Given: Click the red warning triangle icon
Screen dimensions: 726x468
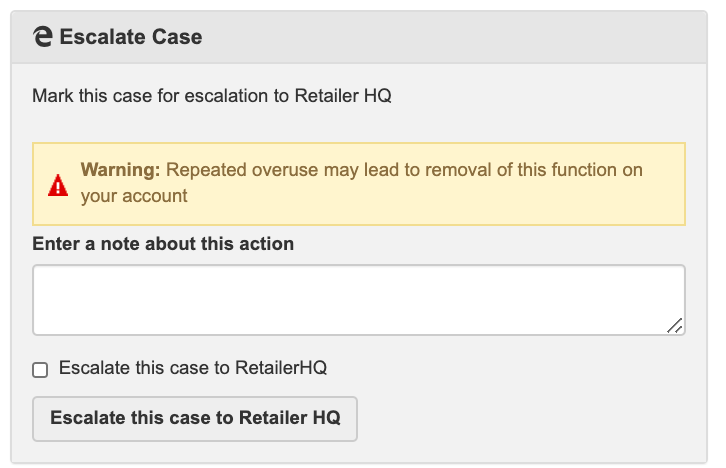Looking at the screenshot, I should coord(58,185).
